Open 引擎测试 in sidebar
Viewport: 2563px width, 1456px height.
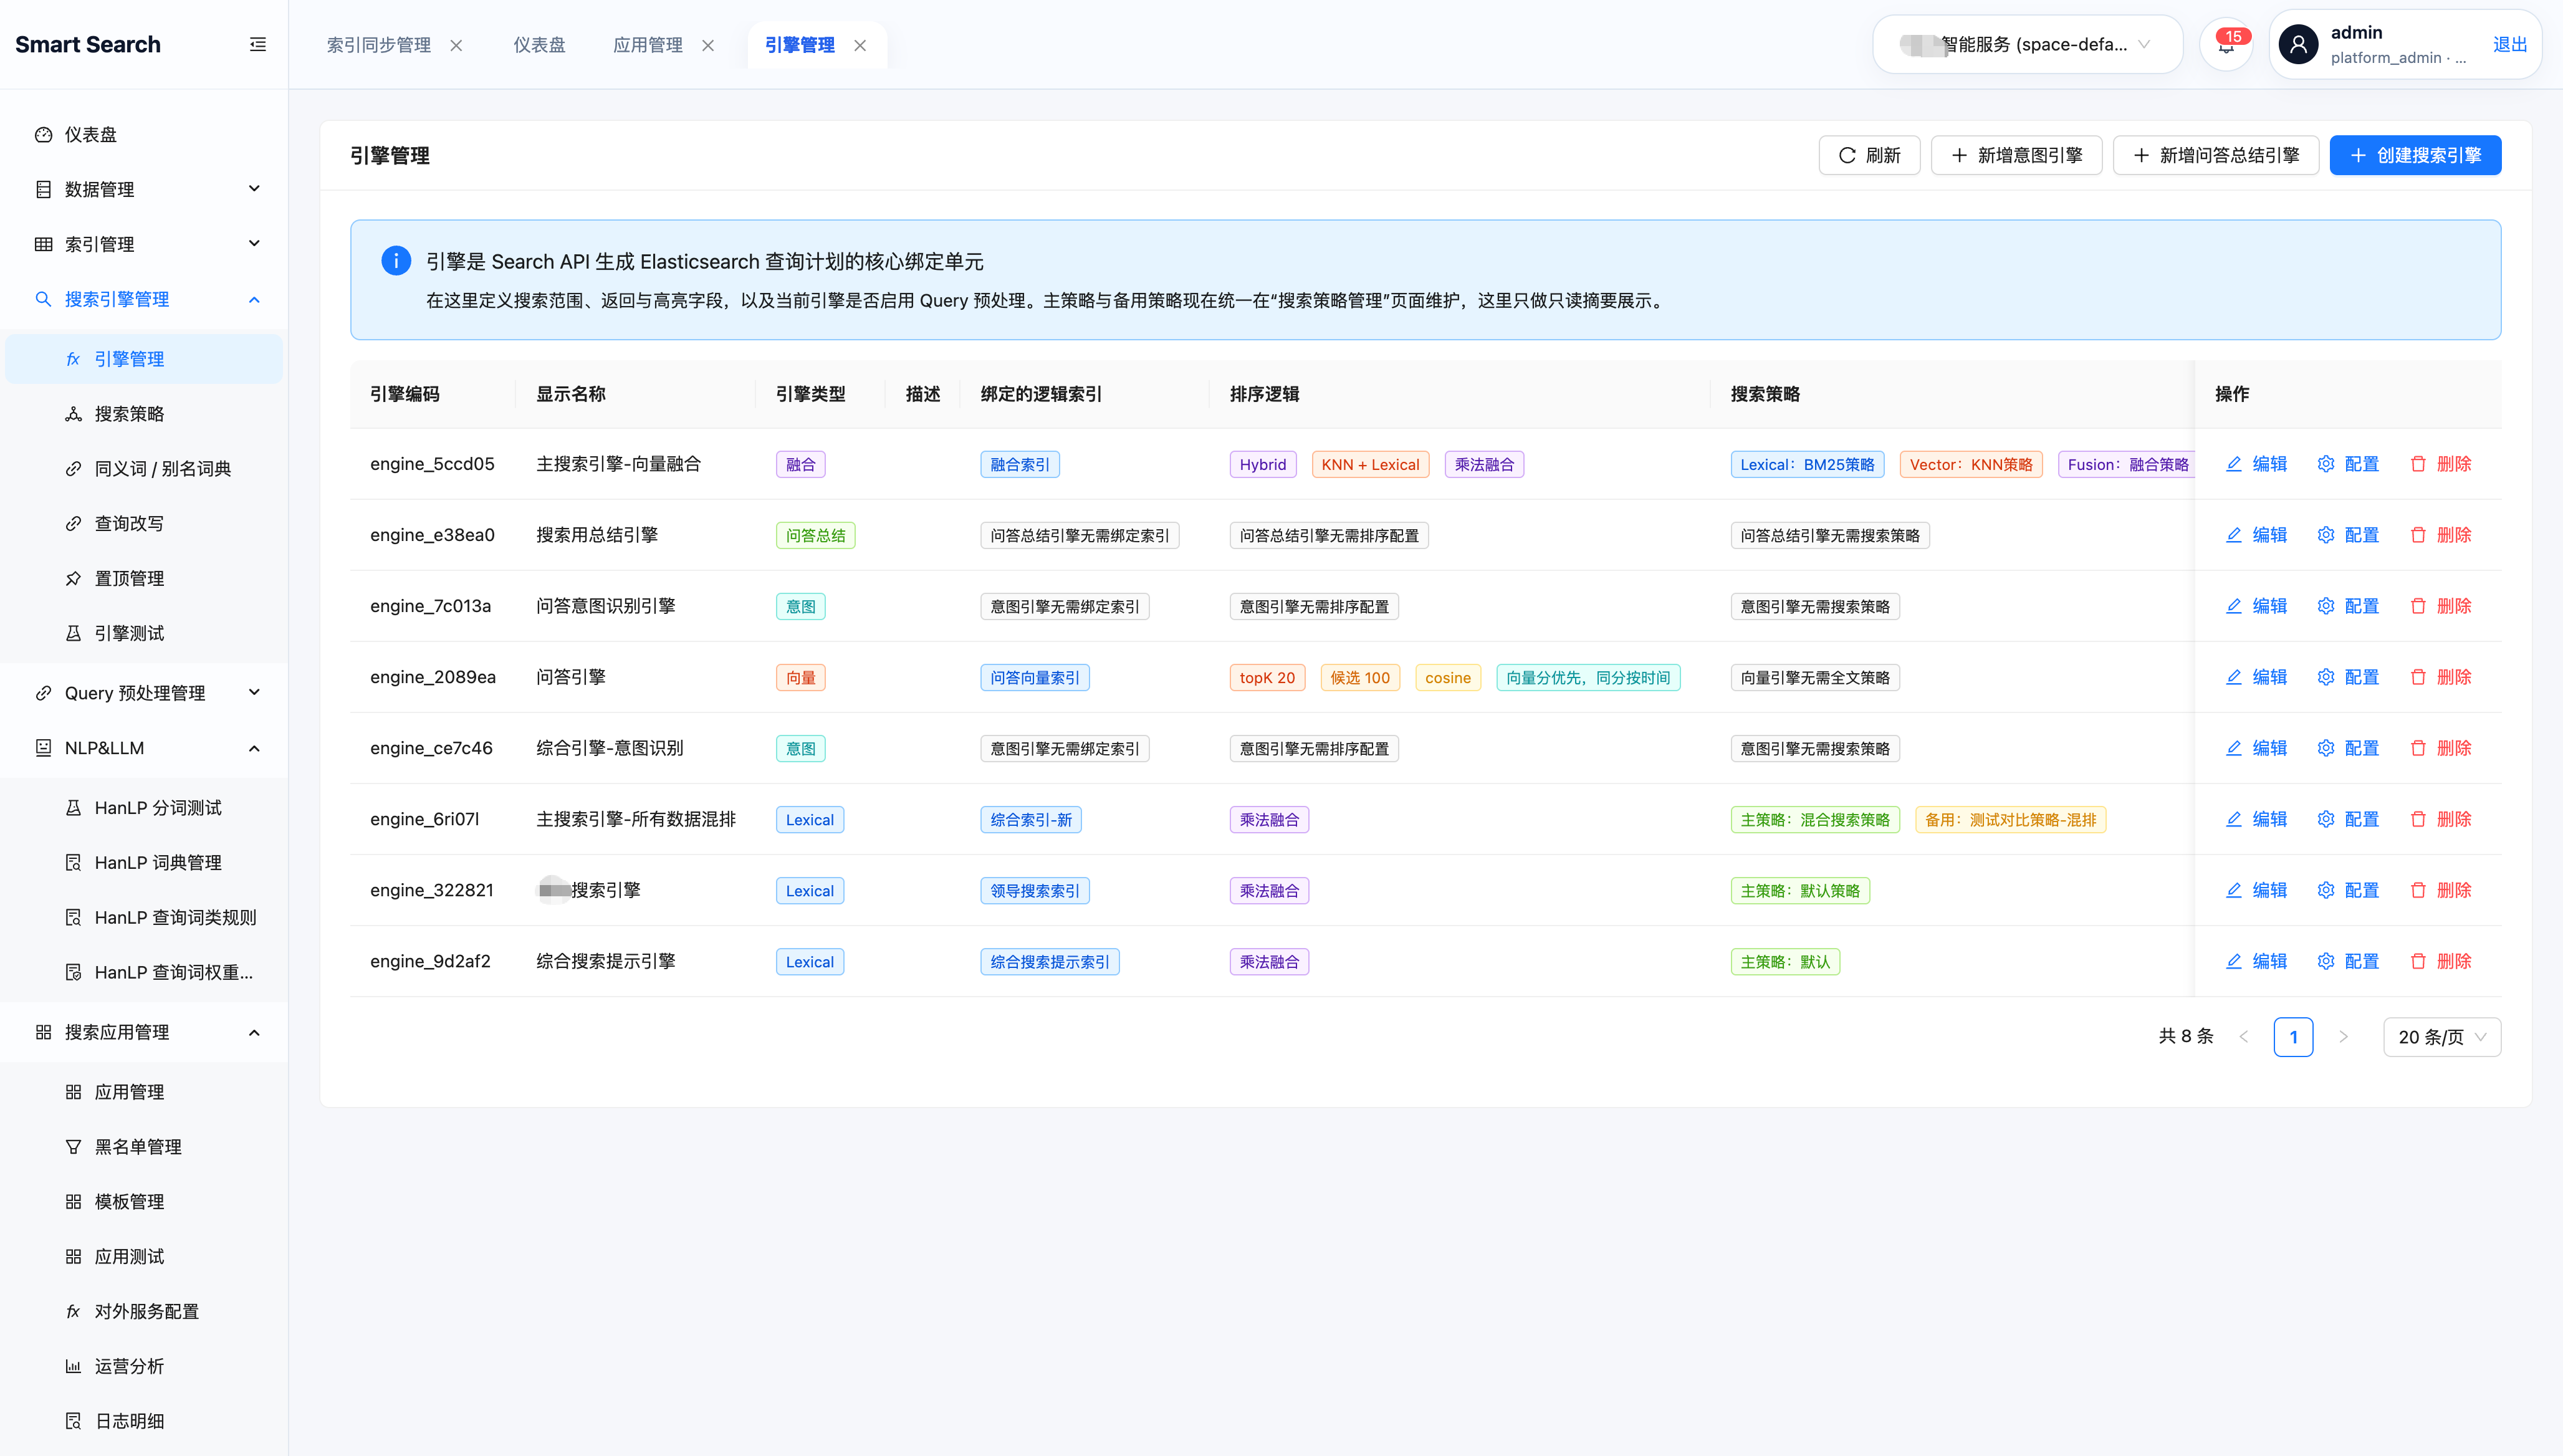(x=144, y=633)
